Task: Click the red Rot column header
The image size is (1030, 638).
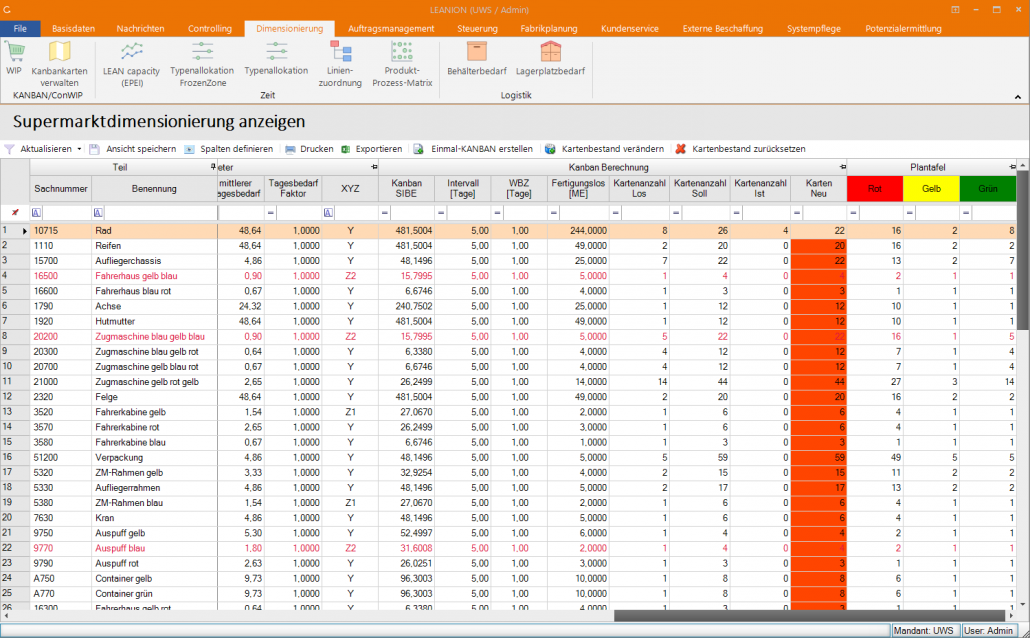Action: click(x=875, y=189)
